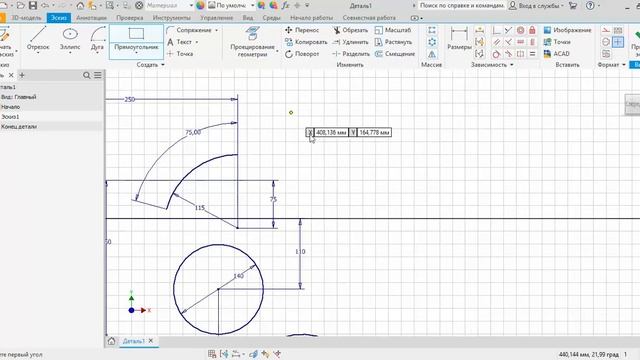This screenshot has width=640, height=360.
Task: Click the Деталь1 document tab
Action: point(133,341)
